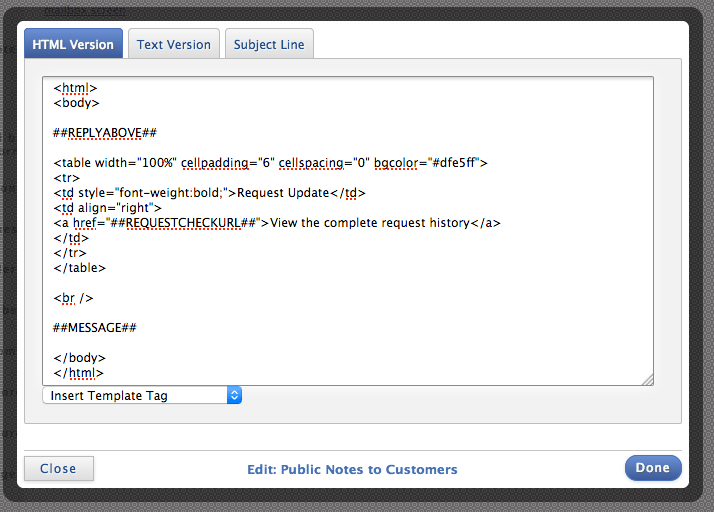The image size is (714, 512).
Task: Select the Subject Line tab
Action: [269, 44]
